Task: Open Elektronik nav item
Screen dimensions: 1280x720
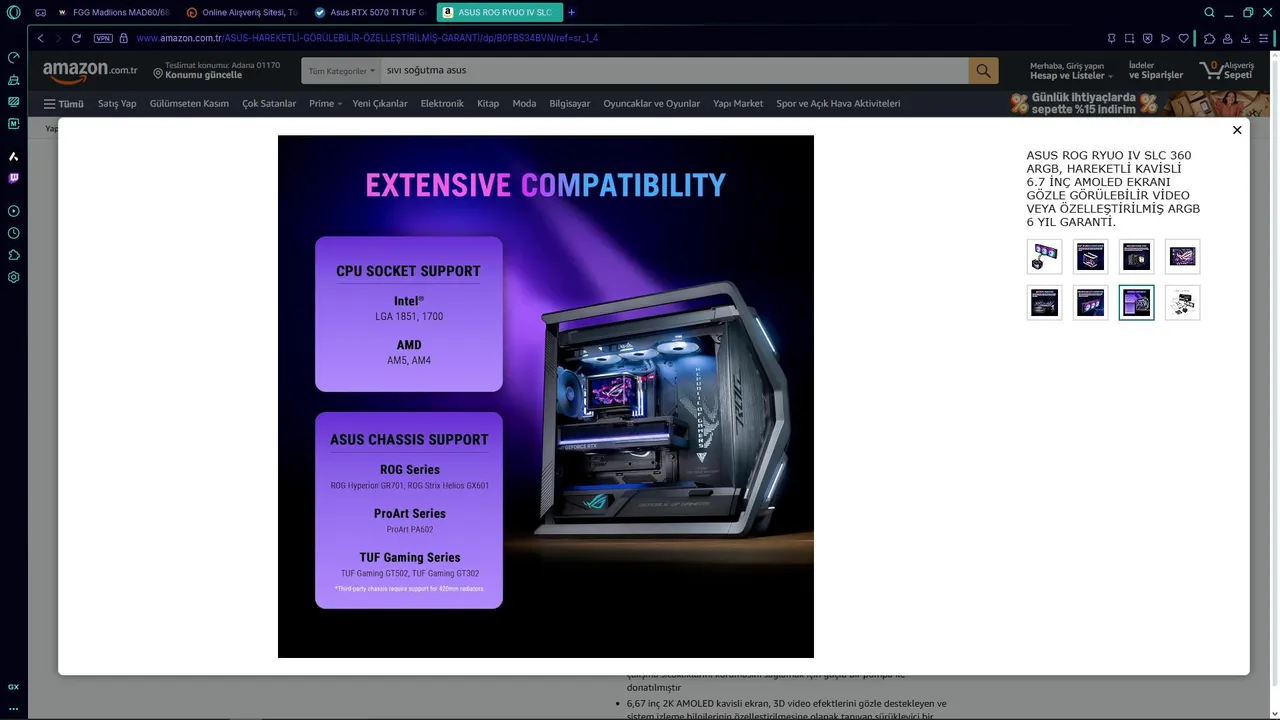Action: pos(442,103)
